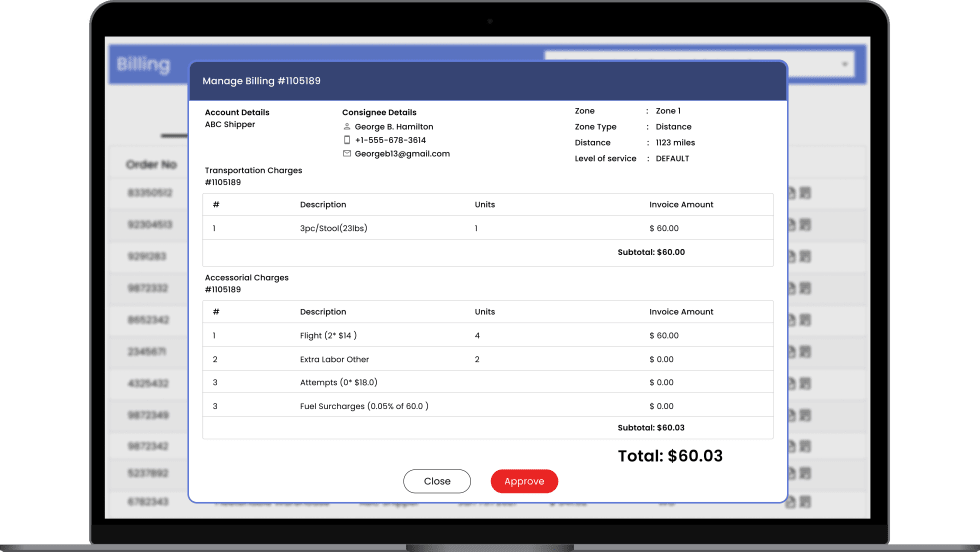Click the envelope icon beside Georgeb13@gmail.com
The width and height of the screenshot is (980, 552).
[347, 154]
